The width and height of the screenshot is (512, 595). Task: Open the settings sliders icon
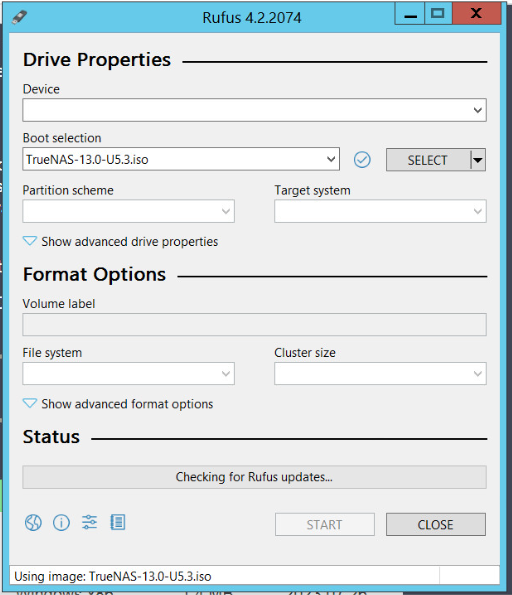point(89,523)
